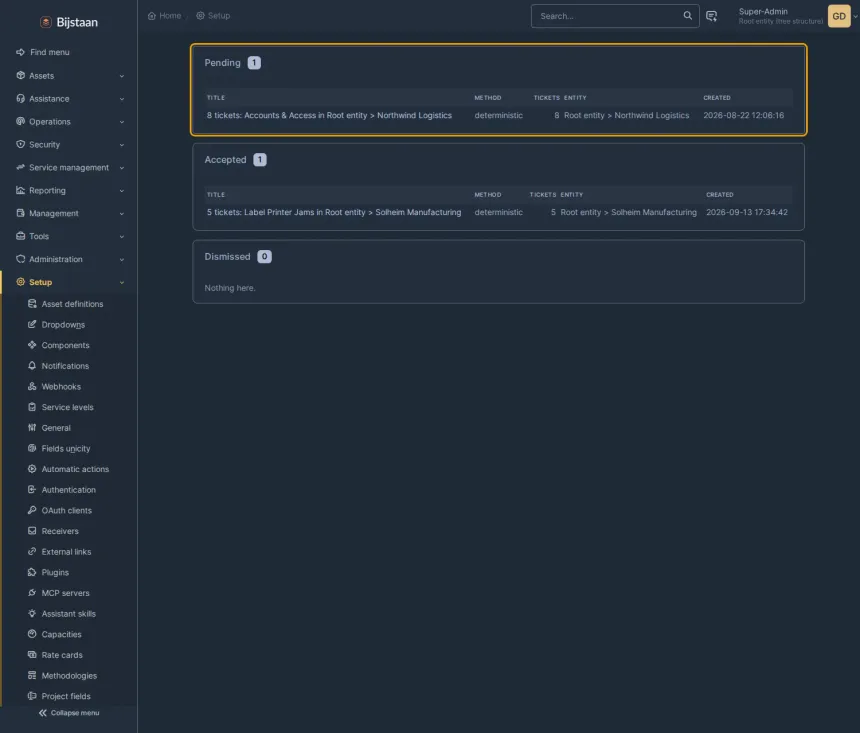860x733 pixels.
Task: Expand the Management menu chevron
Action: (x=122, y=213)
